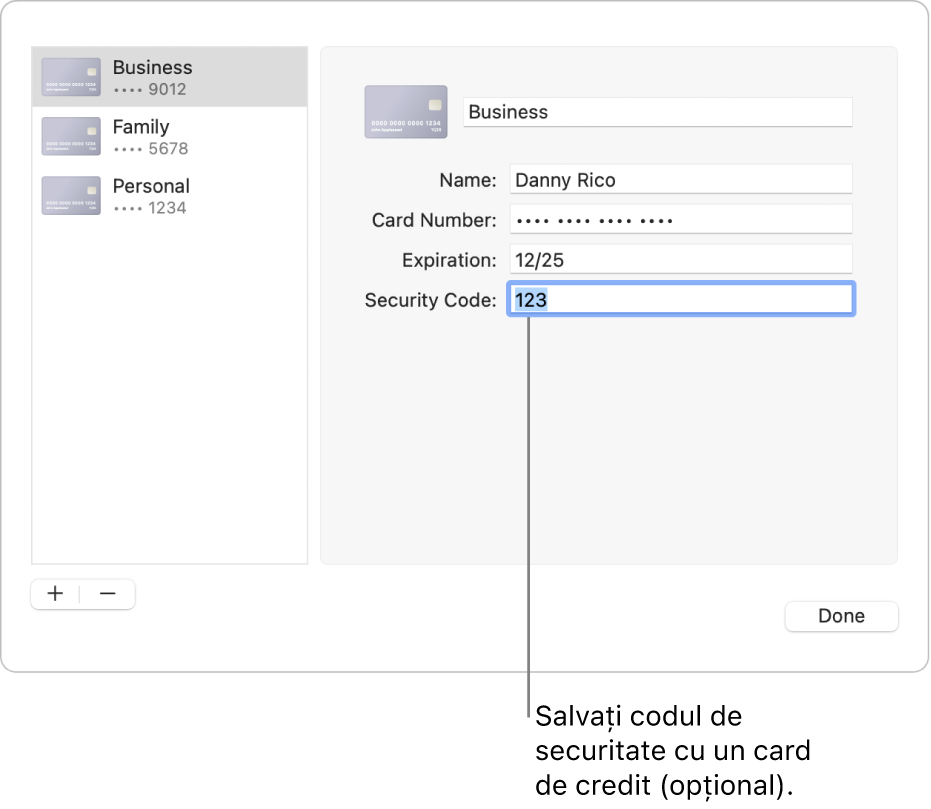Click the add card plus icon
This screenshot has height=809, width=931.
(55, 593)
